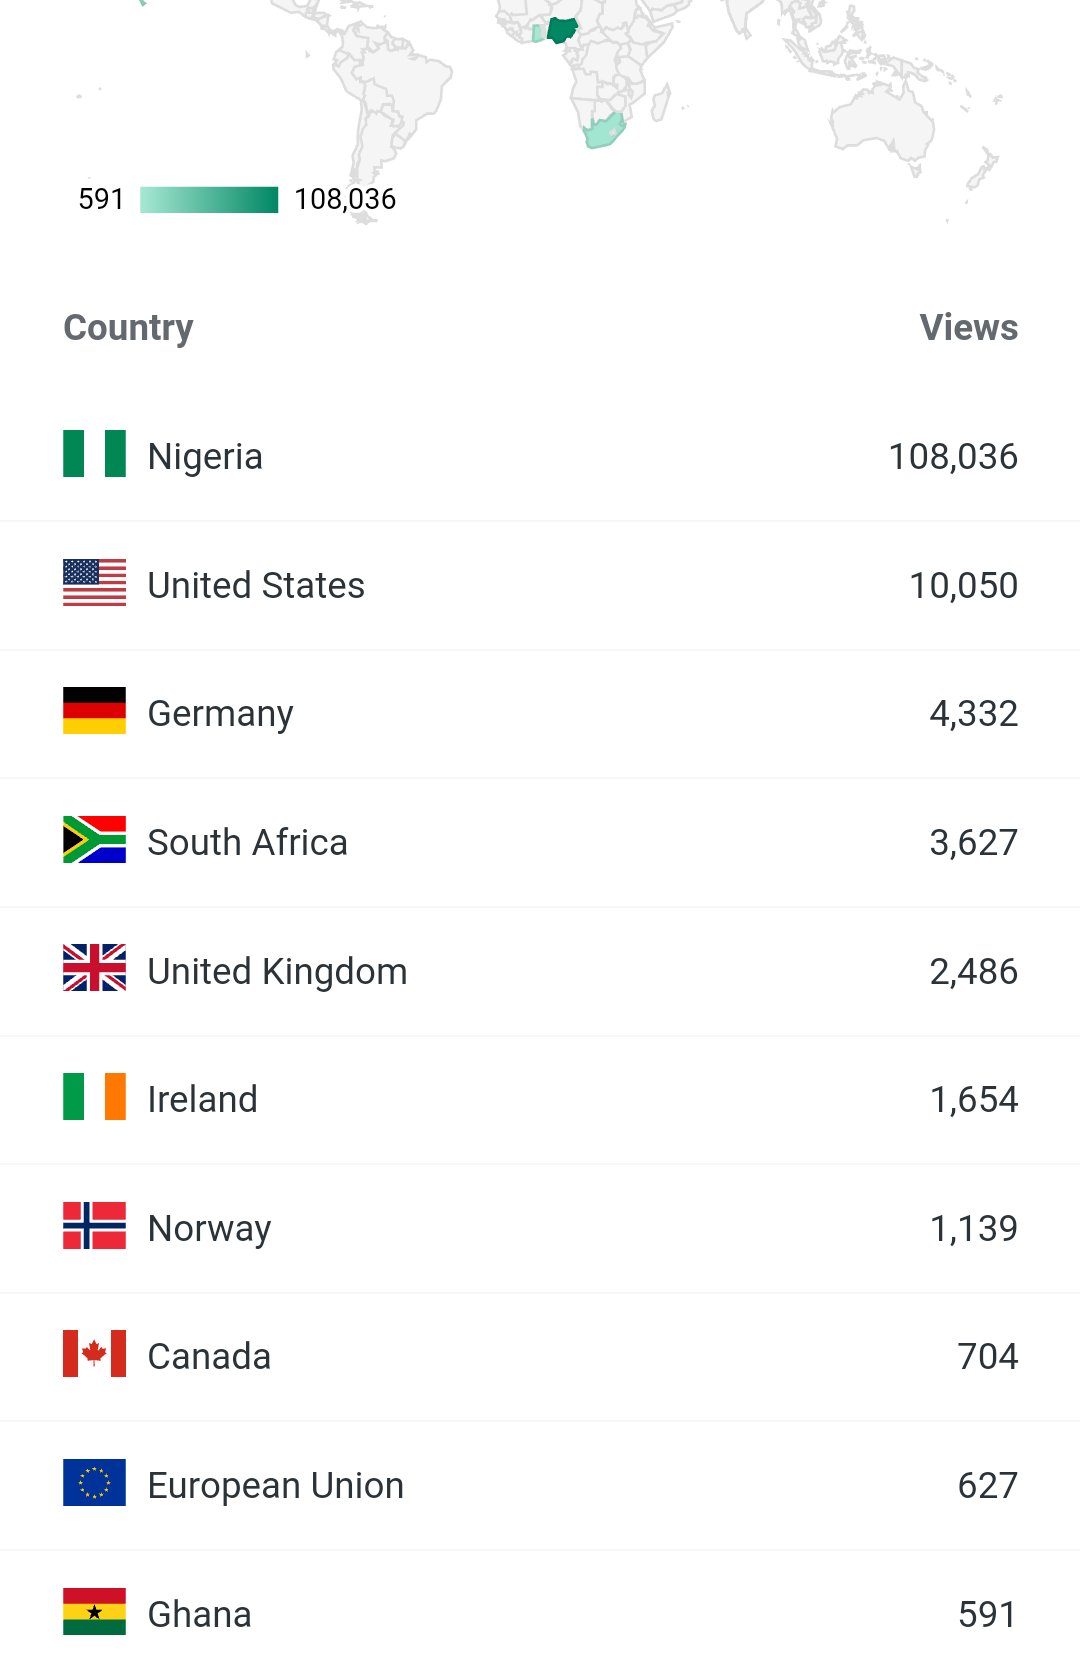Click Nigeria highlighted on the map

[x=562, y=30]
